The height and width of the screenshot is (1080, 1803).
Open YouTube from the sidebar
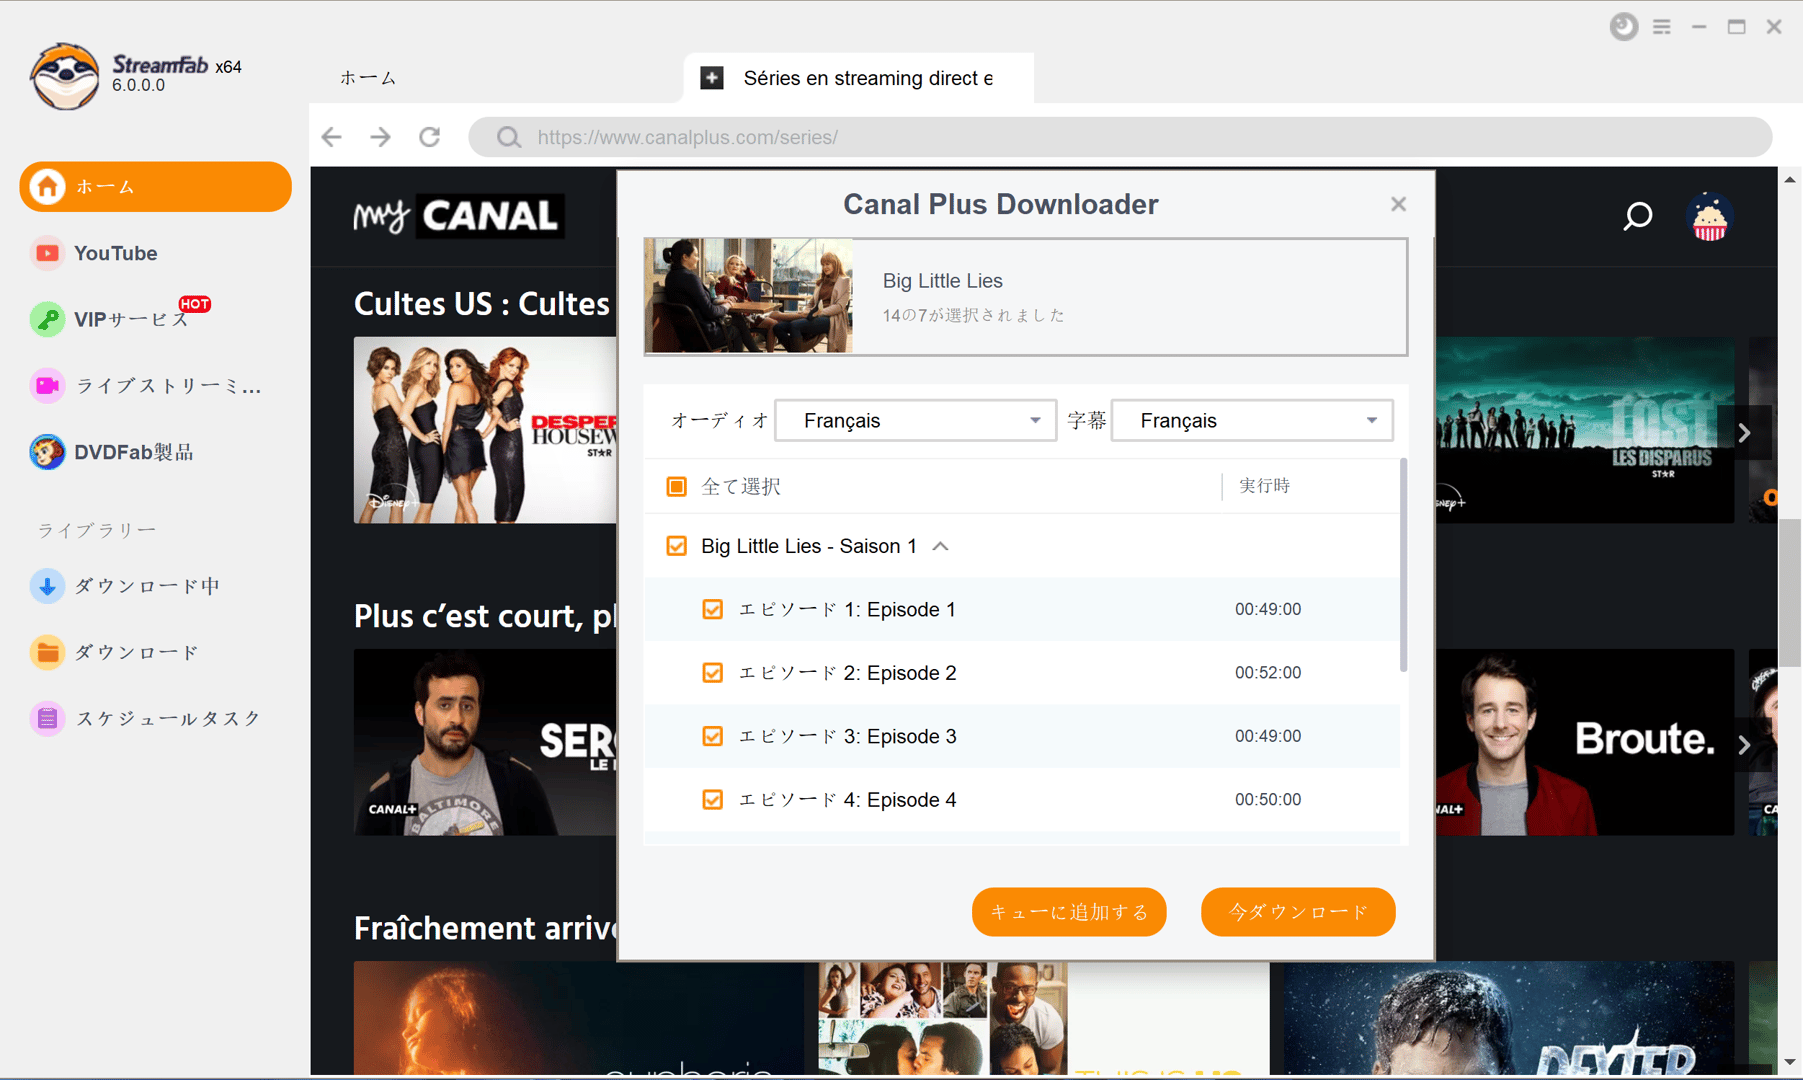click(115, 253)
